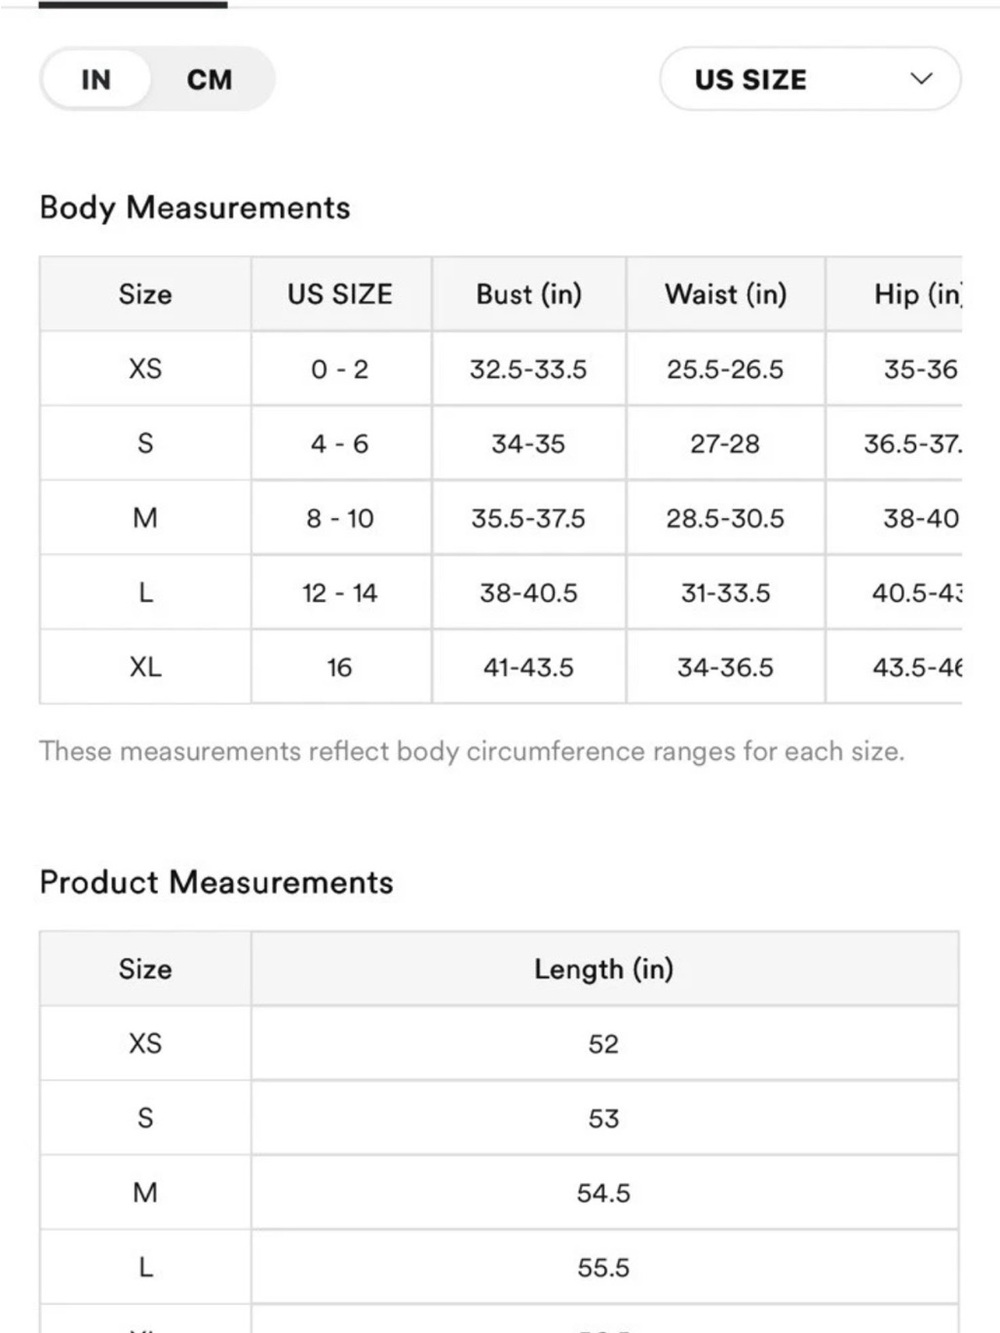The image size is (1000, 1333).
Task: Click the Product Measurements heading
Action: 216,882
